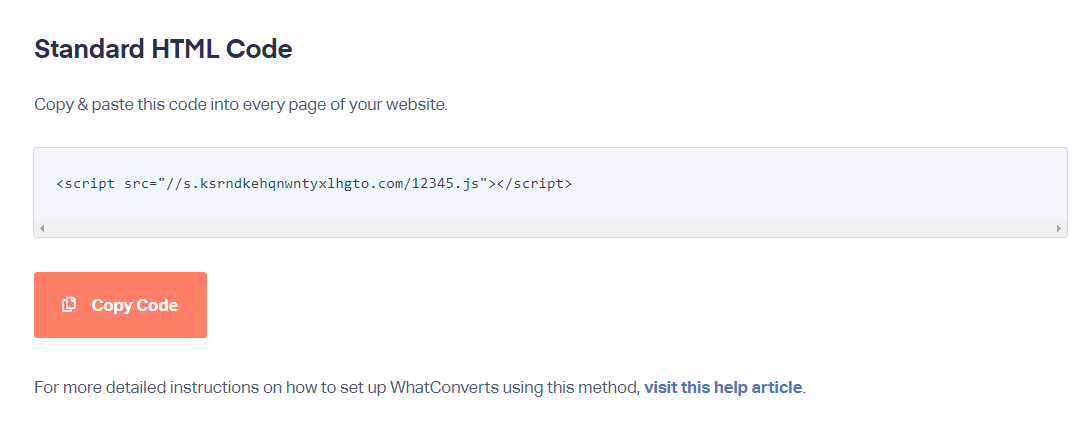
Task: Click the closing </script> tag in the snippet
Action: click(534, 185)
